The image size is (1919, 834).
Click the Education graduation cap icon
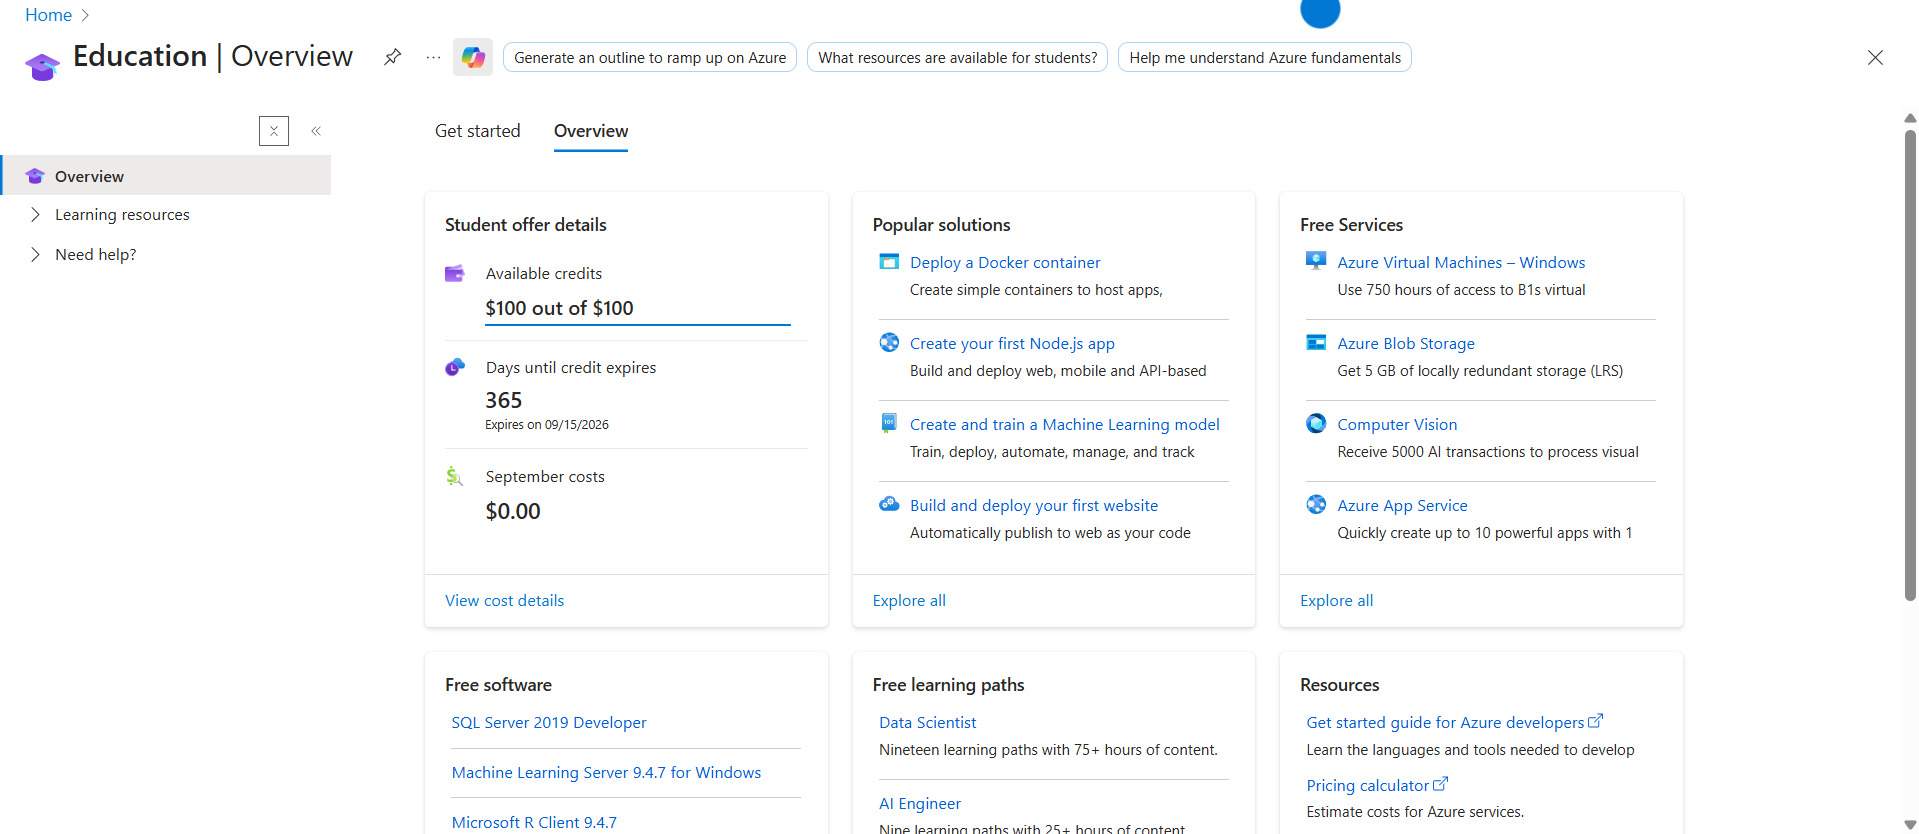[42, 66]
